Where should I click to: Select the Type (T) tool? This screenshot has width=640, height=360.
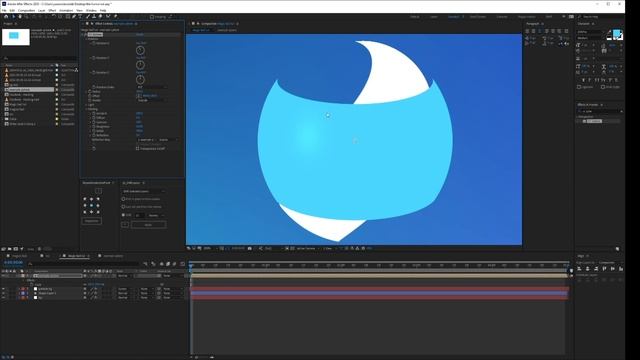pos(80,17)
